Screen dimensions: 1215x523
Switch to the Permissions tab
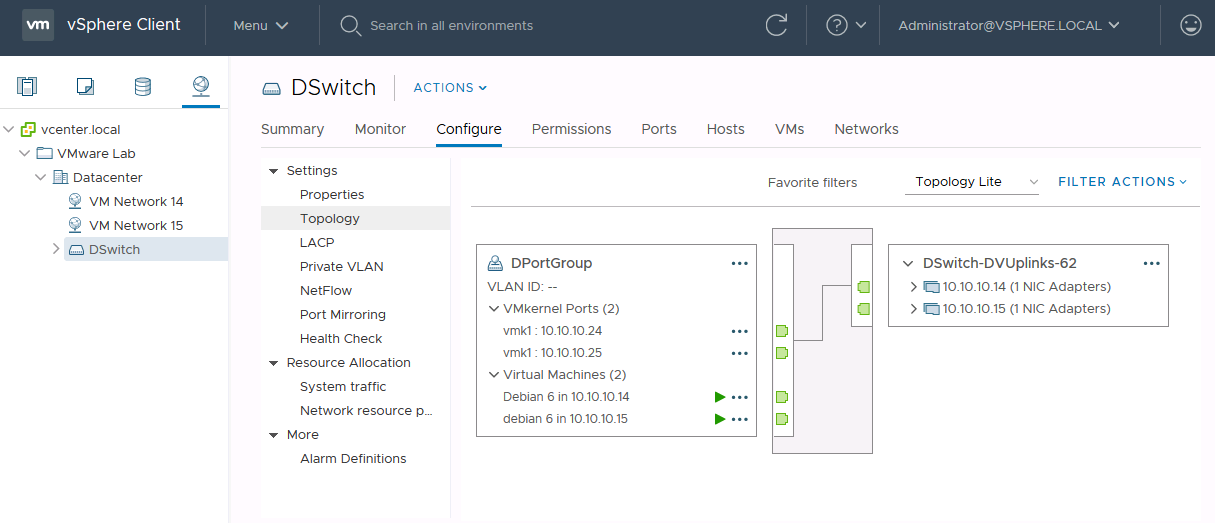(x=571, y=129)
